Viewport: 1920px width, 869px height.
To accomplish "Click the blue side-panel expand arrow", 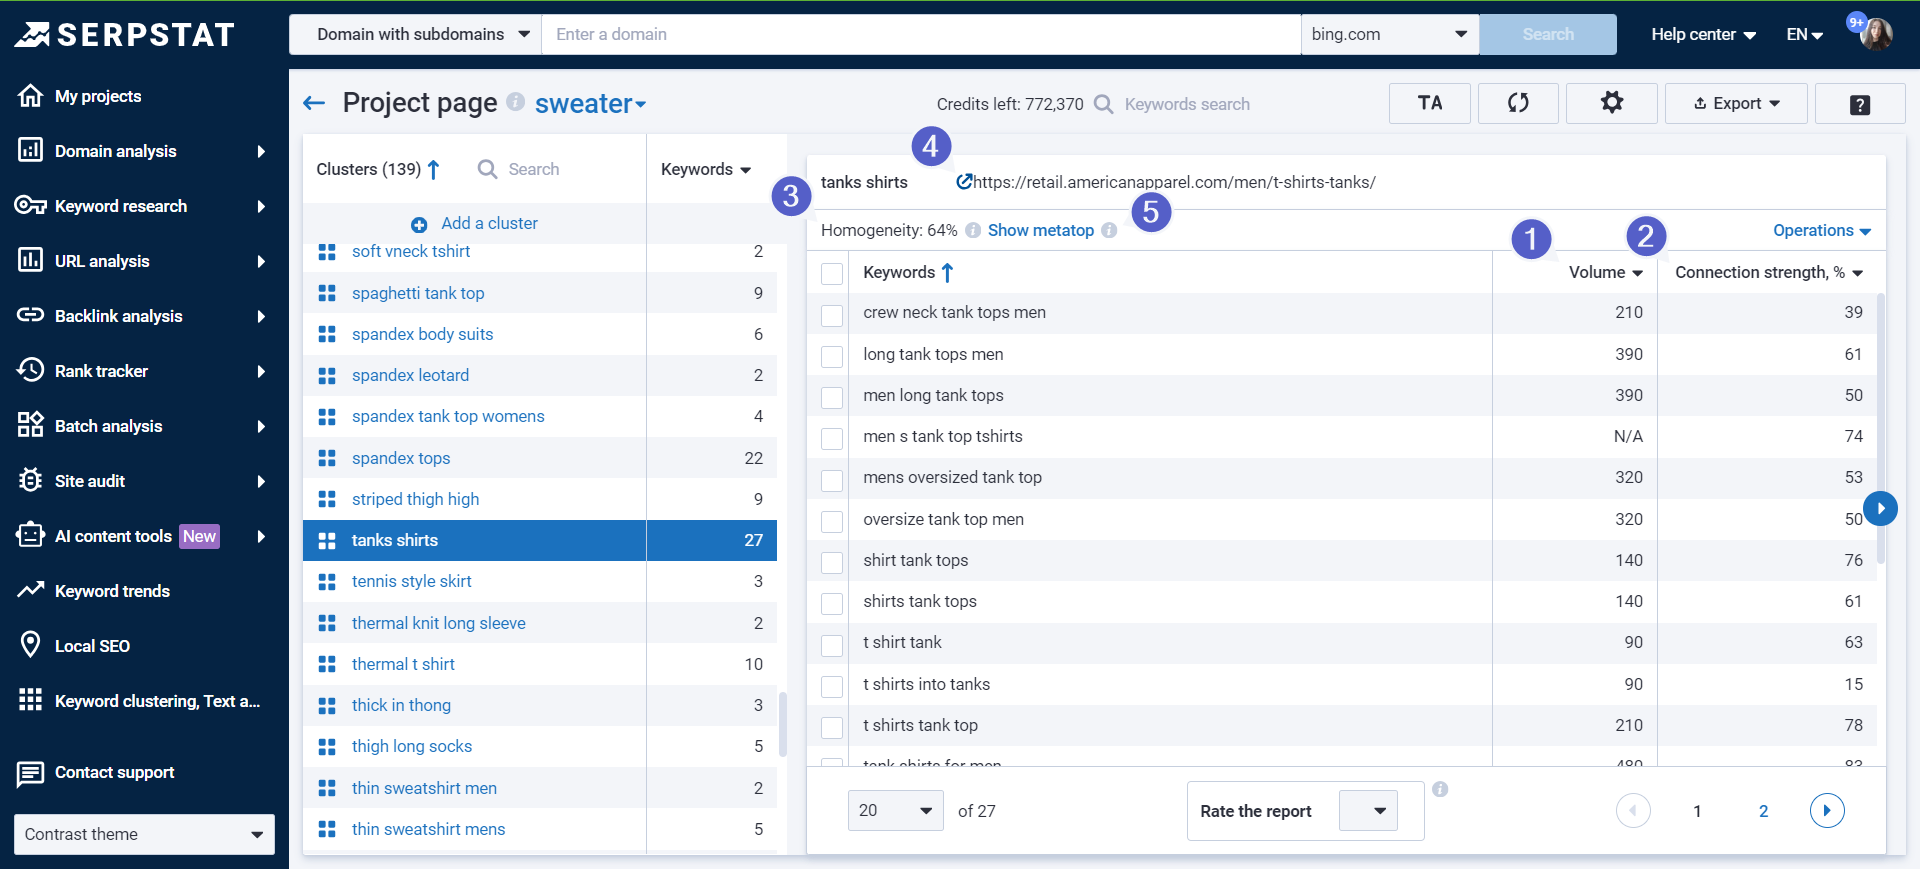I will tap(1881, 508).
